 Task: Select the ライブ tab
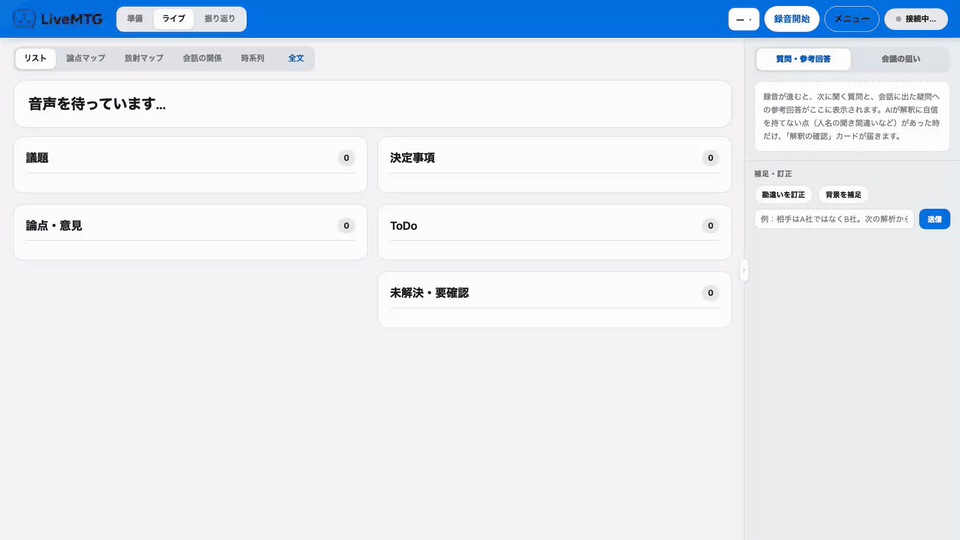[173, 19]
